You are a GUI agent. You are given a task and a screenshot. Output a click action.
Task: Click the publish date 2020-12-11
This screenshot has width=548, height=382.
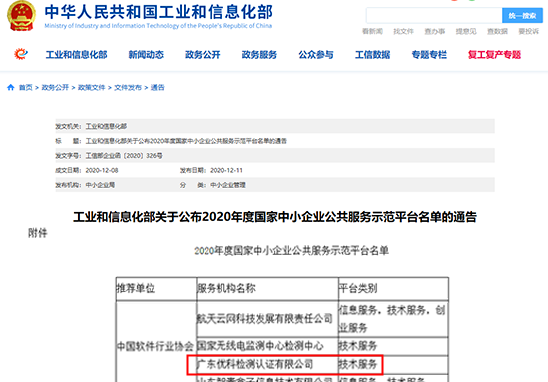[226, 170]
